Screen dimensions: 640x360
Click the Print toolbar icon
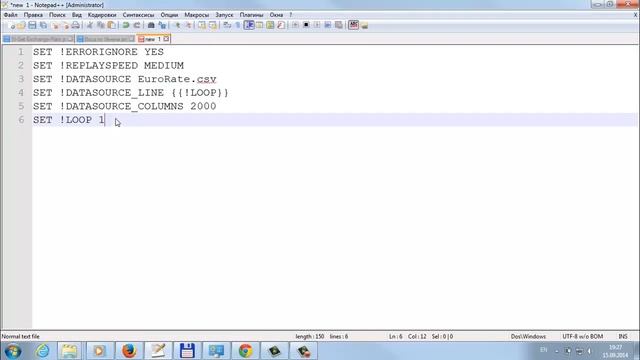click(76, 25)
